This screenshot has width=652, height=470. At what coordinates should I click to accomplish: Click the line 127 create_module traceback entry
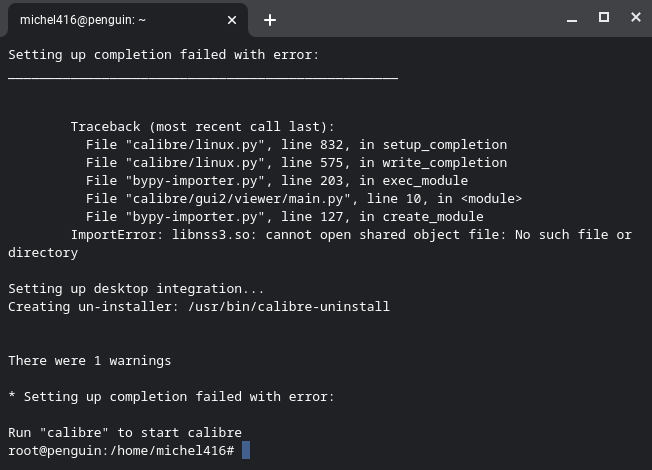(x=284, y=217)
